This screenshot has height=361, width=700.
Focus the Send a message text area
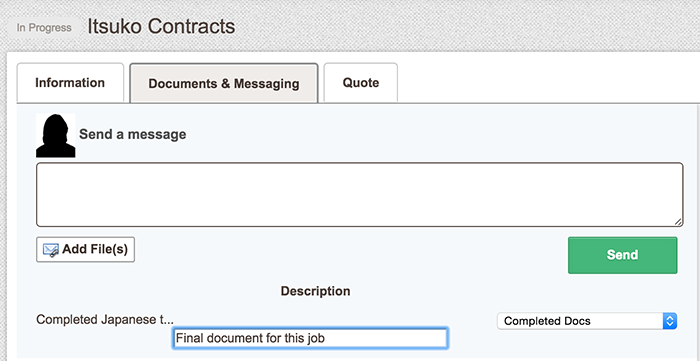(x=359, y=195)
